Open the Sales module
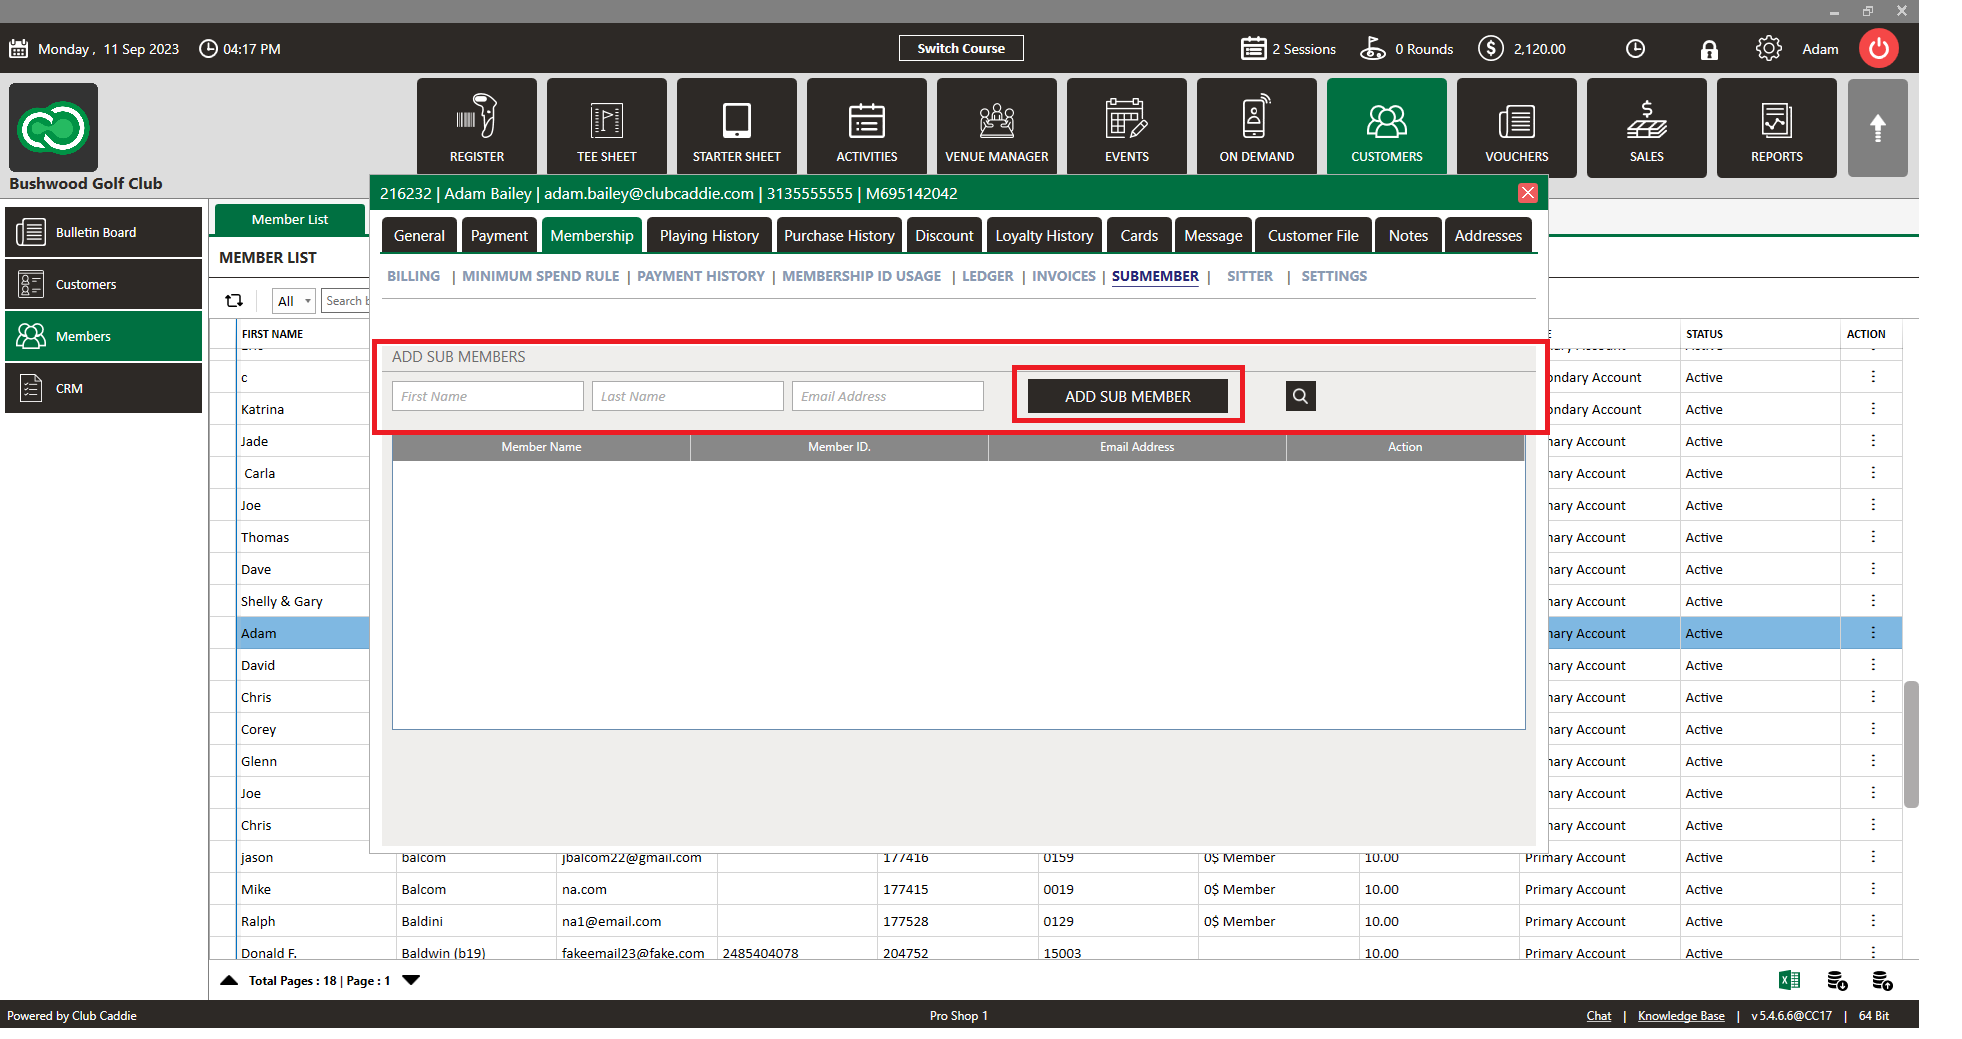1962x1039 pixels. pos(1647,127)
